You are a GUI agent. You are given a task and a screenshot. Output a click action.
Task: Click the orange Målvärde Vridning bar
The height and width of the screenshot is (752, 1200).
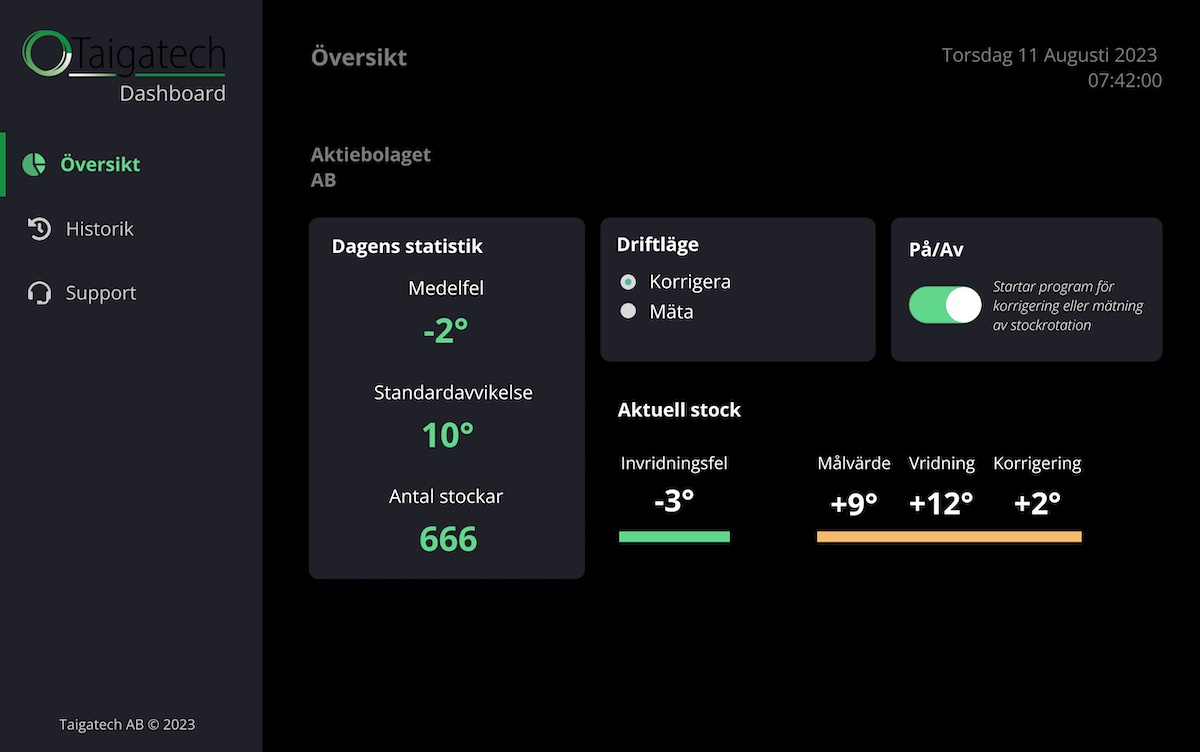click(949, 537)
